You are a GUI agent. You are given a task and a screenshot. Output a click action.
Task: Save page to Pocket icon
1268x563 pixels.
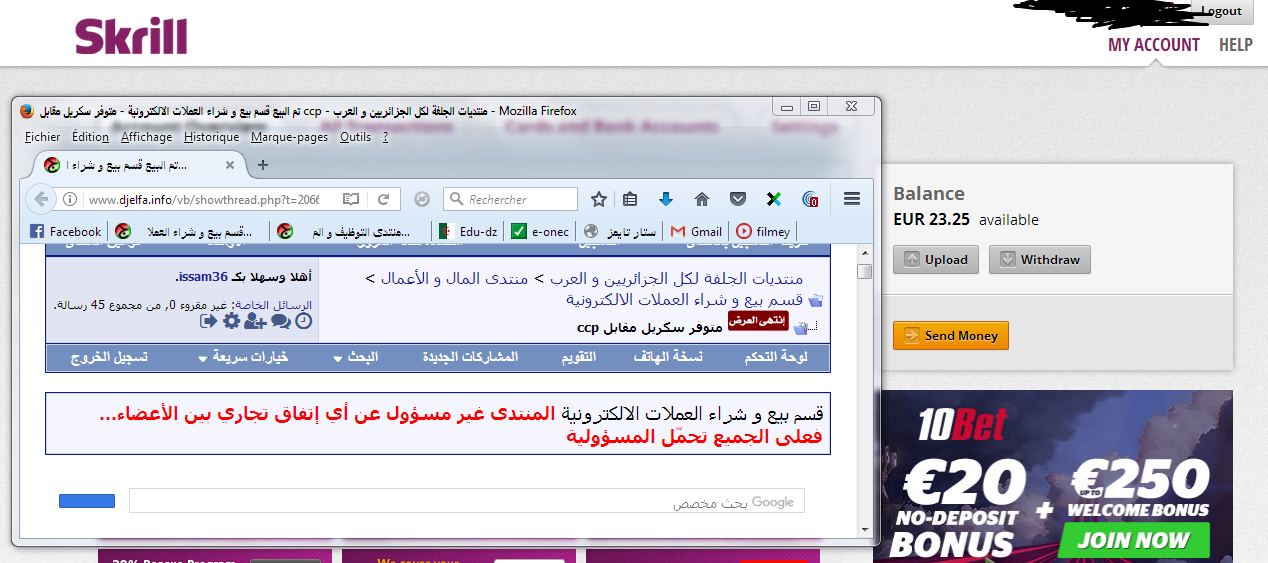(x=737, y=199)
